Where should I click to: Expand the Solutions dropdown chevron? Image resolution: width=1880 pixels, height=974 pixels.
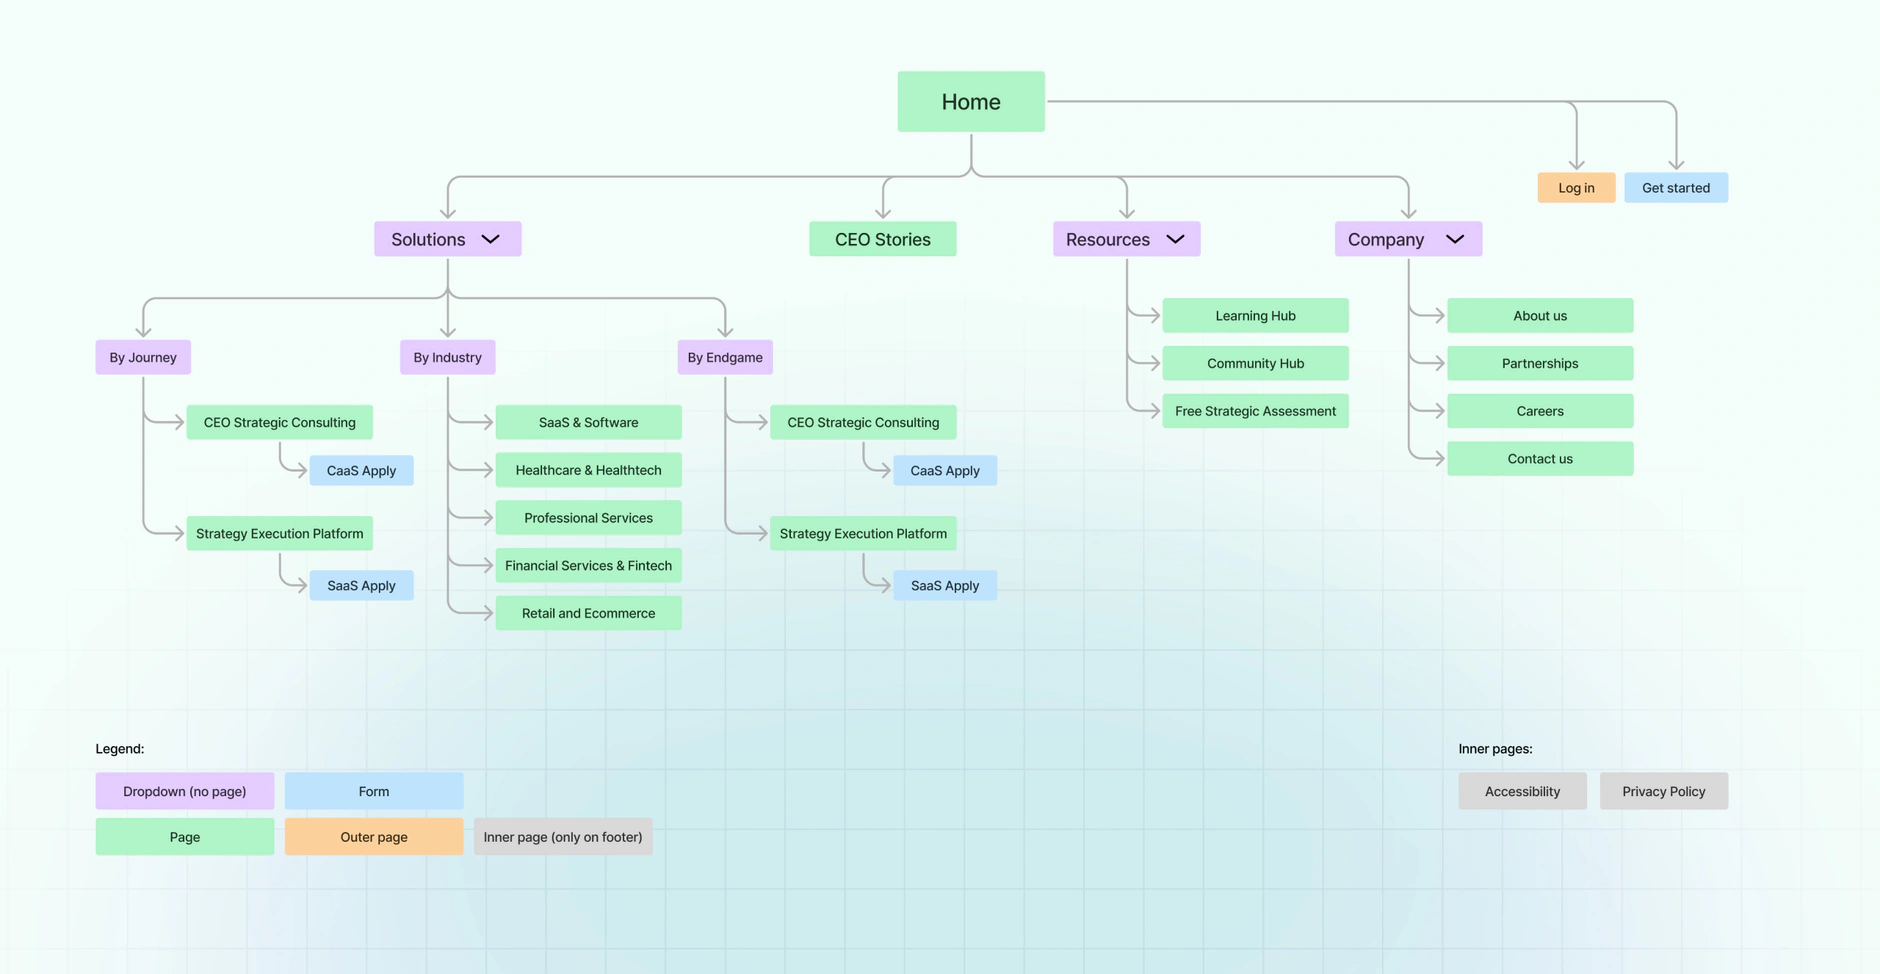coord(490,239)
